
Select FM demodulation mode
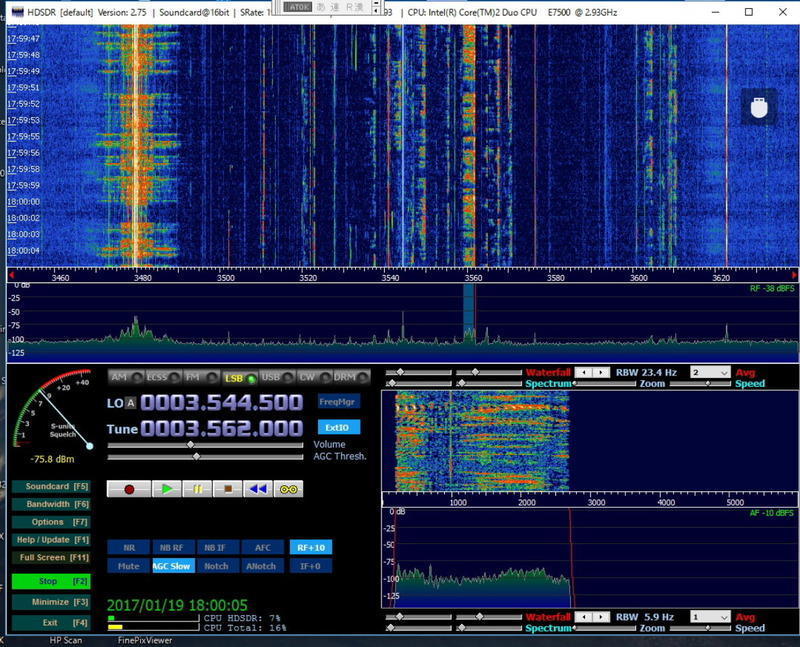pos(201,378)
